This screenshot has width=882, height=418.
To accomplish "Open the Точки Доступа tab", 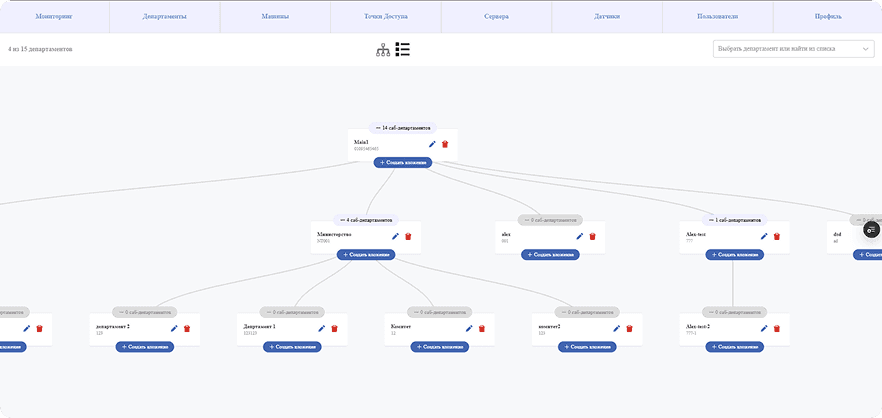I will (386, 17).
